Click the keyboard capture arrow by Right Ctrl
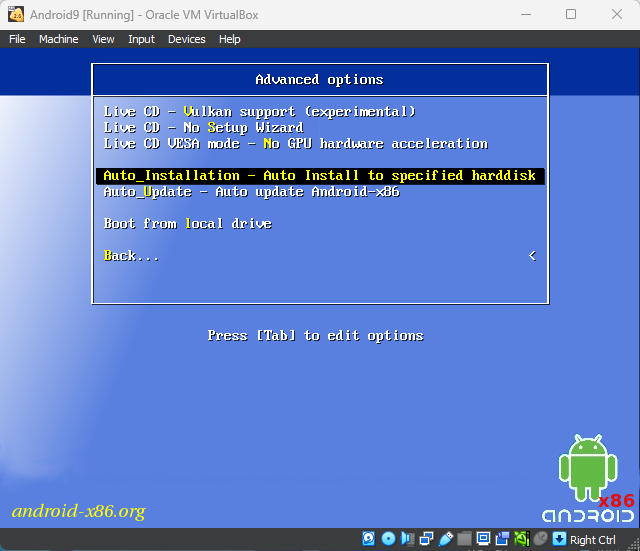Image resolution: width=640 pixels, height=551 pixels. click(559, 539)
